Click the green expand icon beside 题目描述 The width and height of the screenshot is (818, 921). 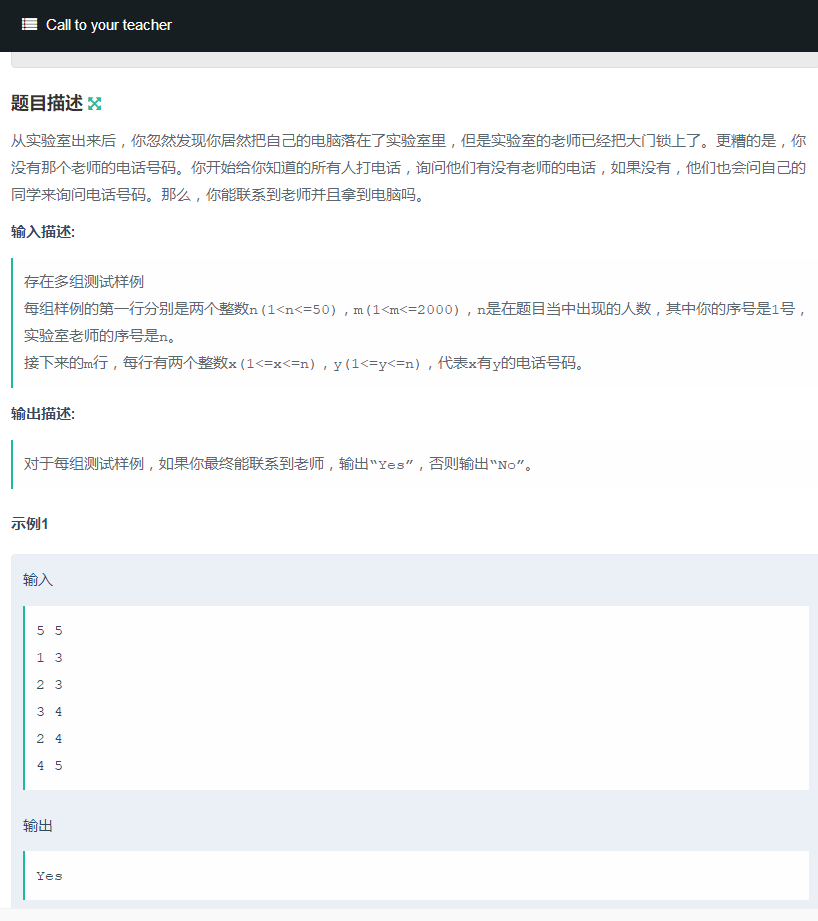[95, 104]
